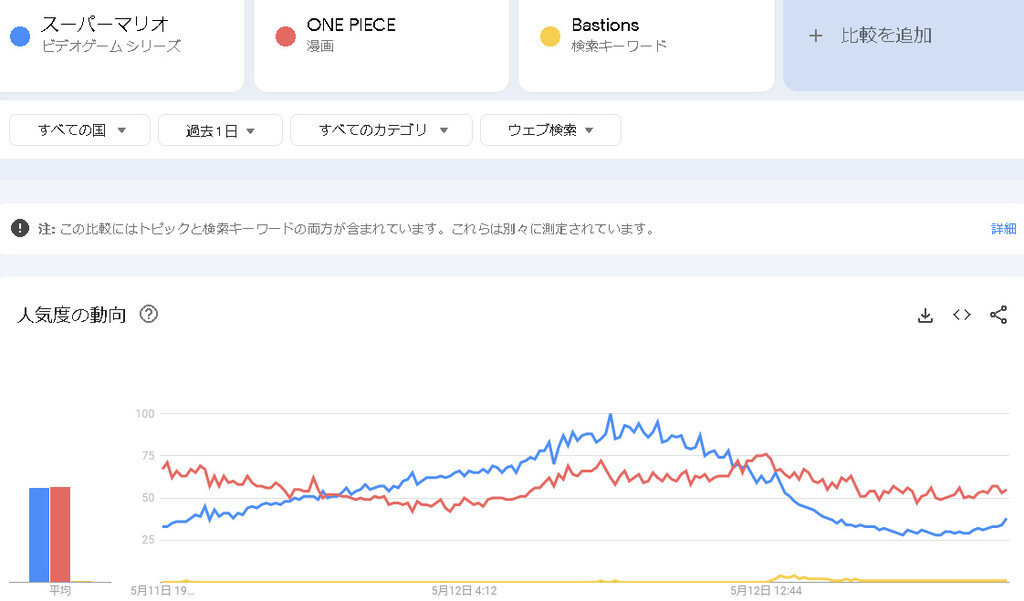Expand the 過去1日 time range dropdown
The height and width of the screenshot is (601, 1024).
220,130
